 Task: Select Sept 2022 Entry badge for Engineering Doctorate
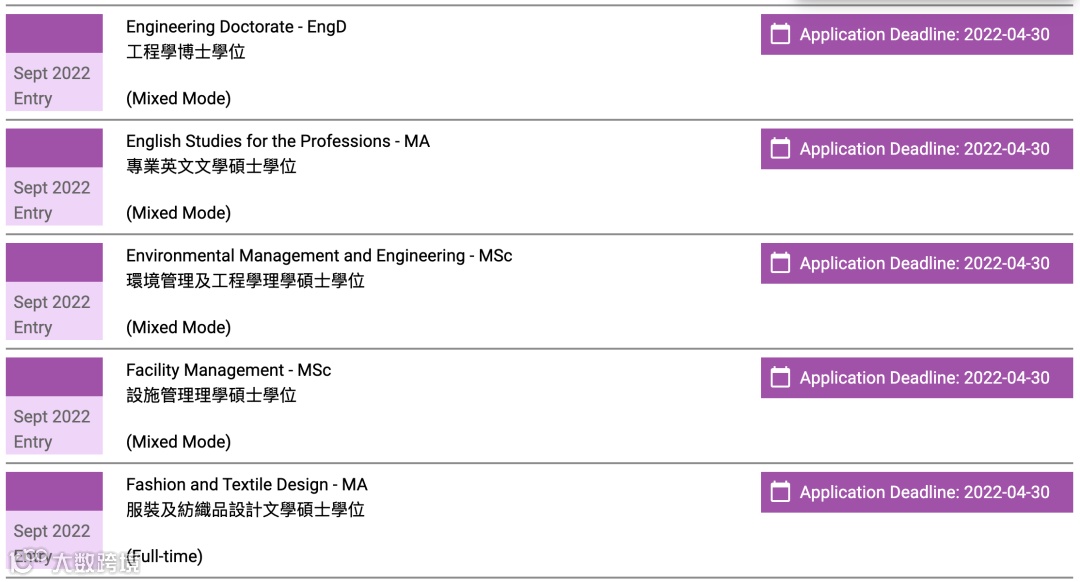click(x=54, y=84)
